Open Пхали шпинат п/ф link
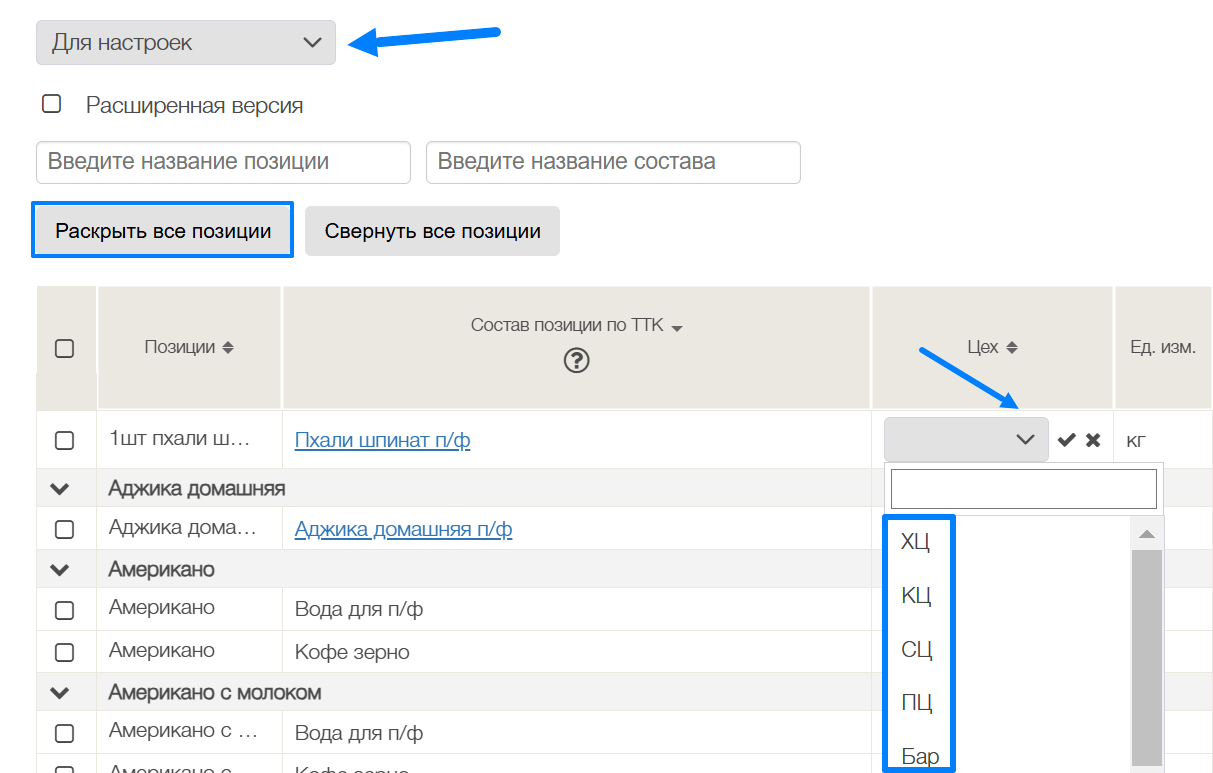This screenshot has width=1213, height=773. 382,440
